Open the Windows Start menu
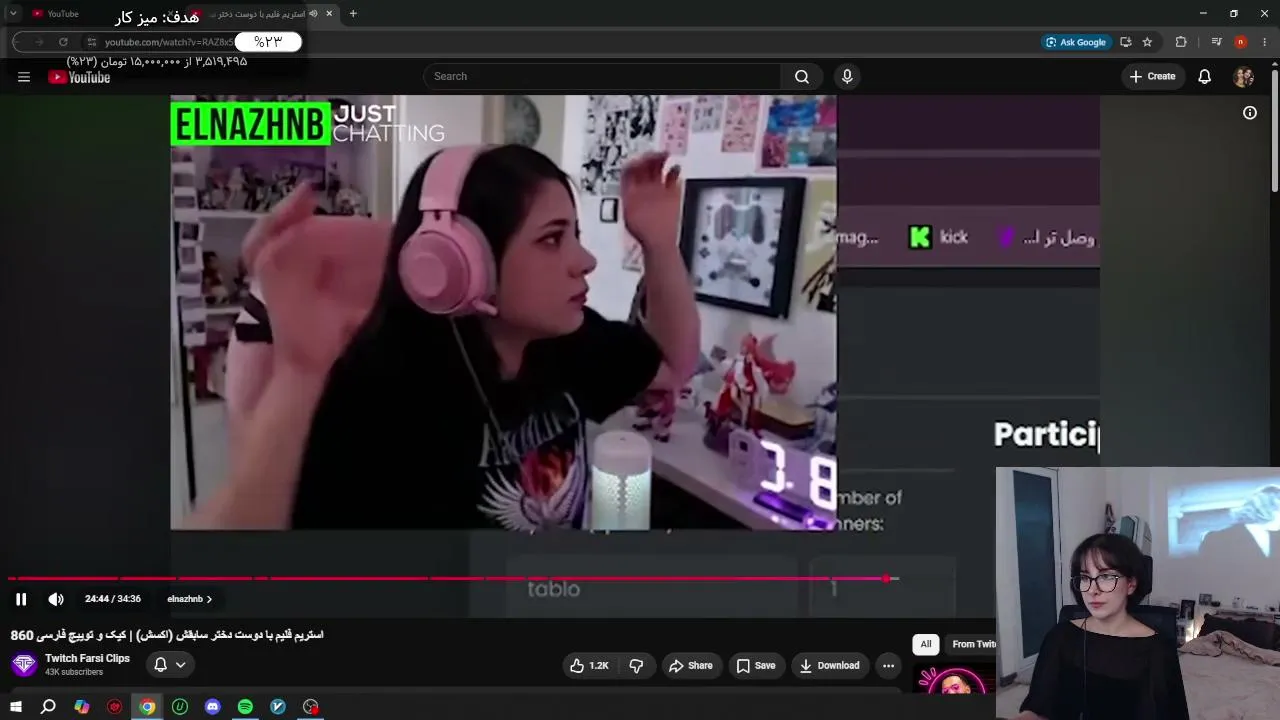 [x=16, y=707]
